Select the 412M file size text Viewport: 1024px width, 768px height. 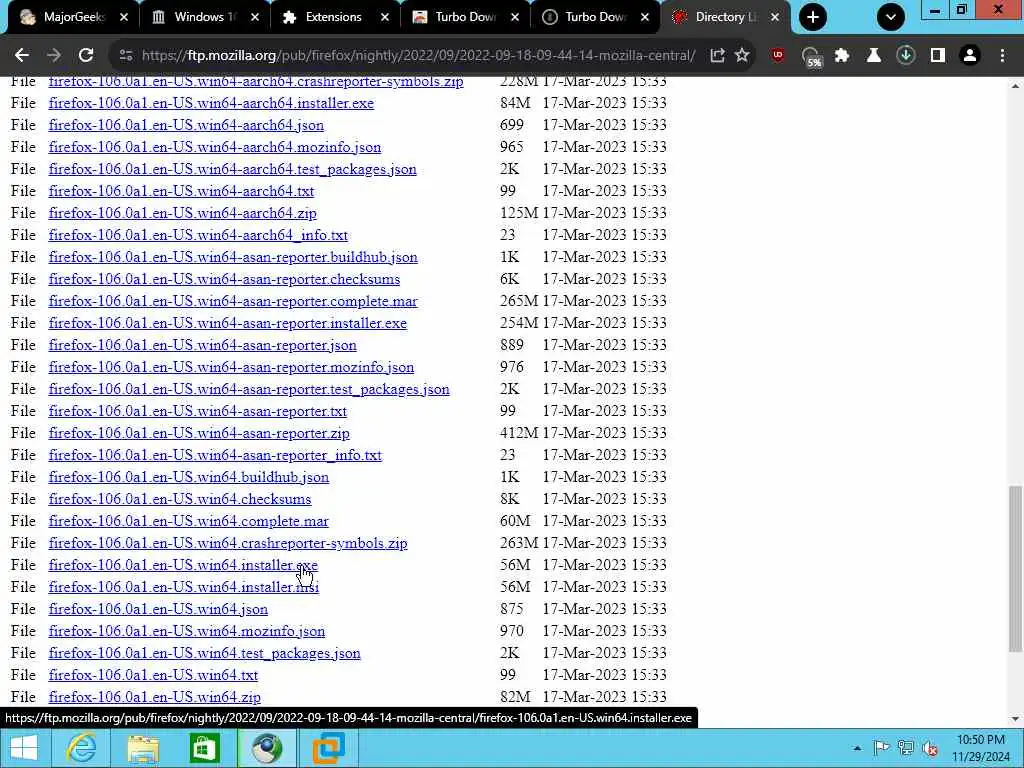click(x=519, y=433)
